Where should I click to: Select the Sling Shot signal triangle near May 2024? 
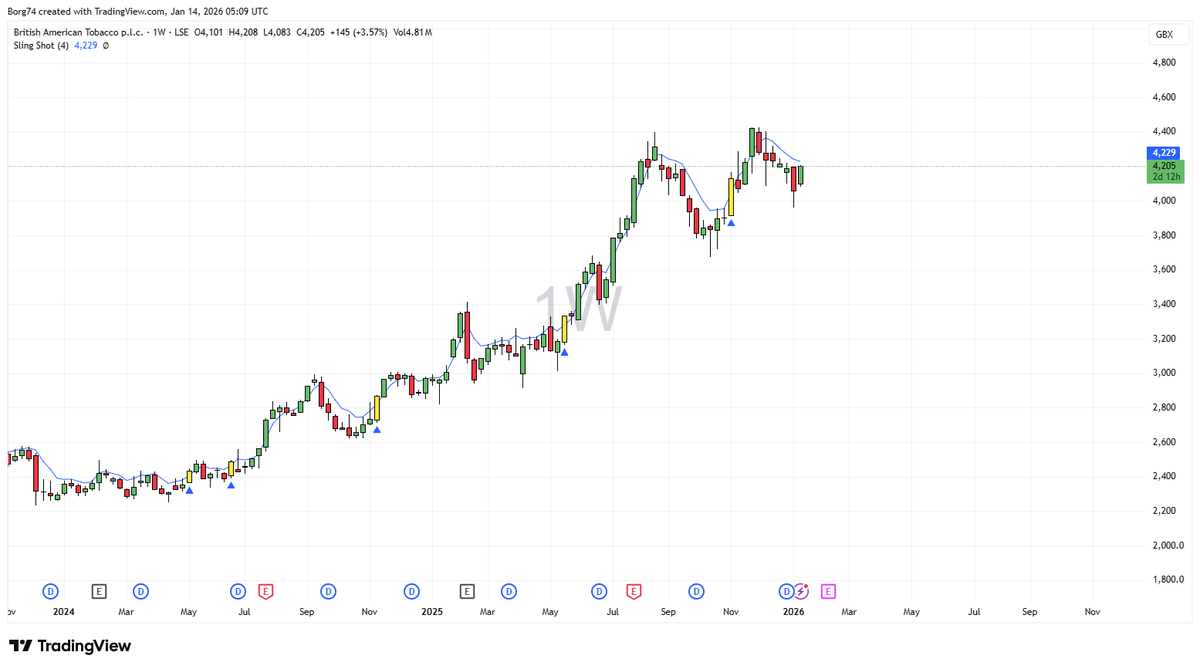pos(189,489)
